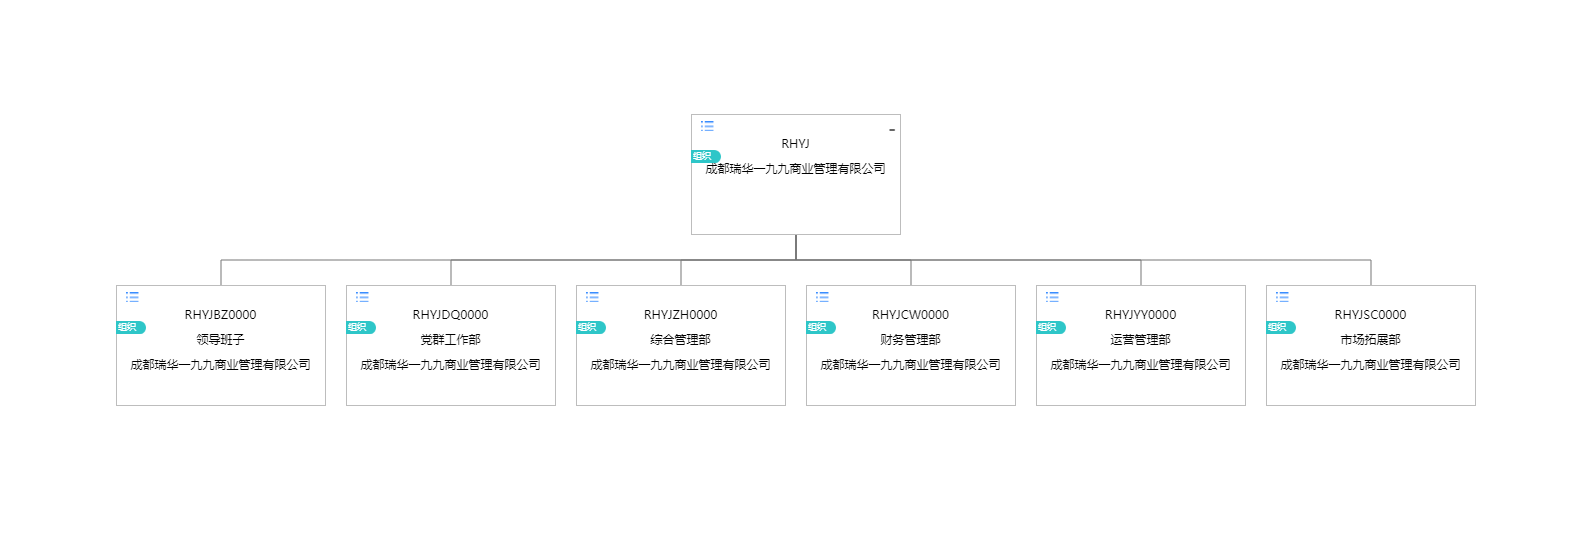Open list icon on 运营管理部 node
The image size is (1573, 550).
pos(1052,297)
